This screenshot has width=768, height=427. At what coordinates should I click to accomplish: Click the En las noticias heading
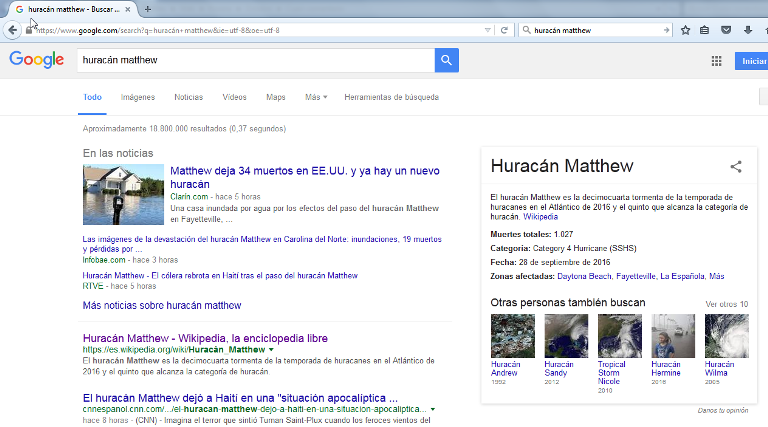pos(118,153)
